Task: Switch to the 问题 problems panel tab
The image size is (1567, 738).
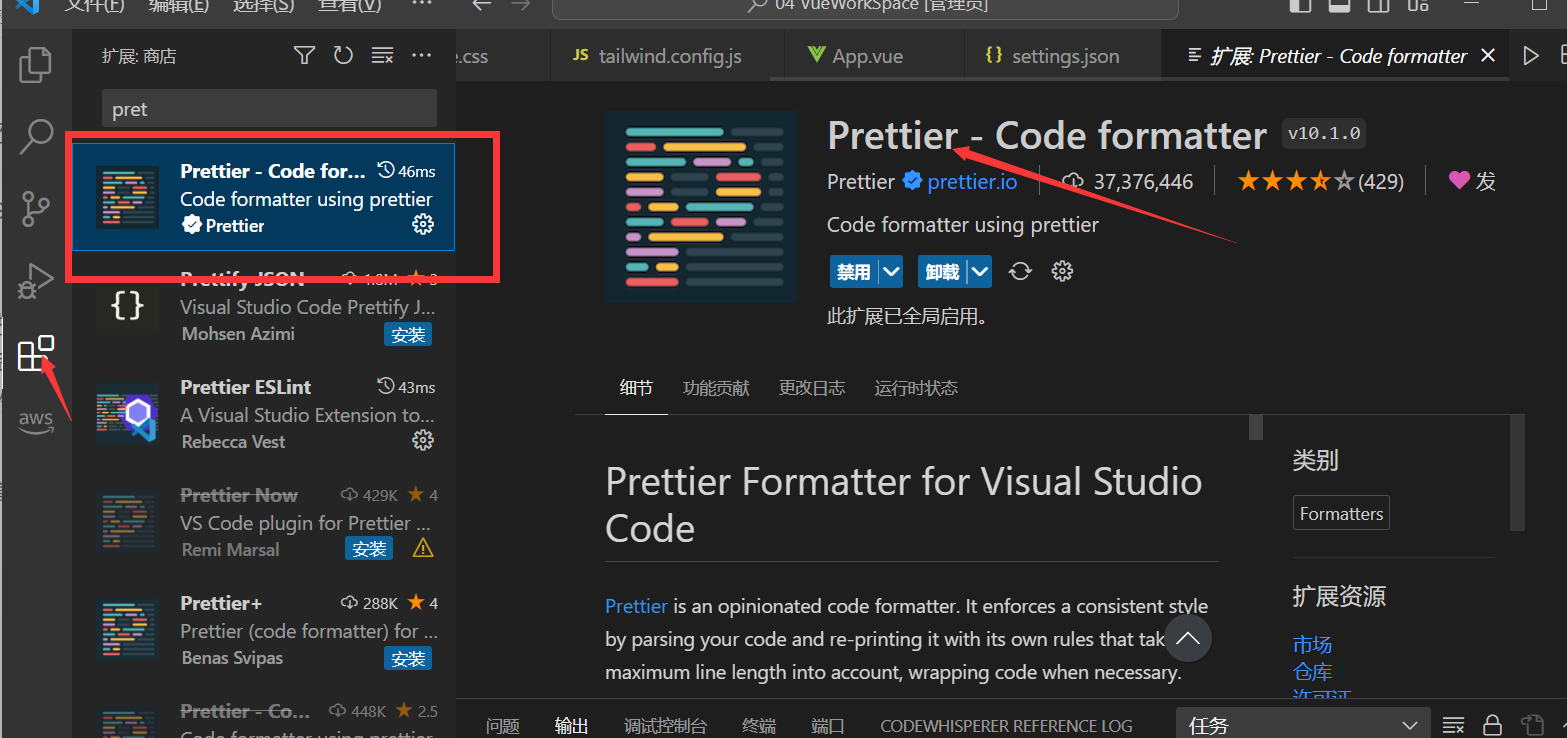Action: [x=503, y=726]
